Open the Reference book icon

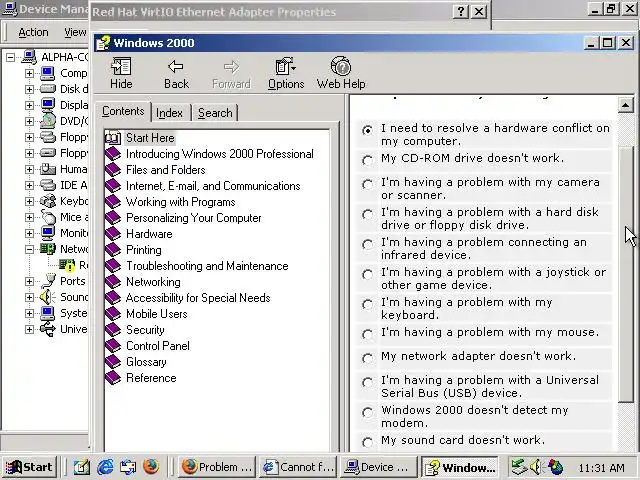[113, 378]
